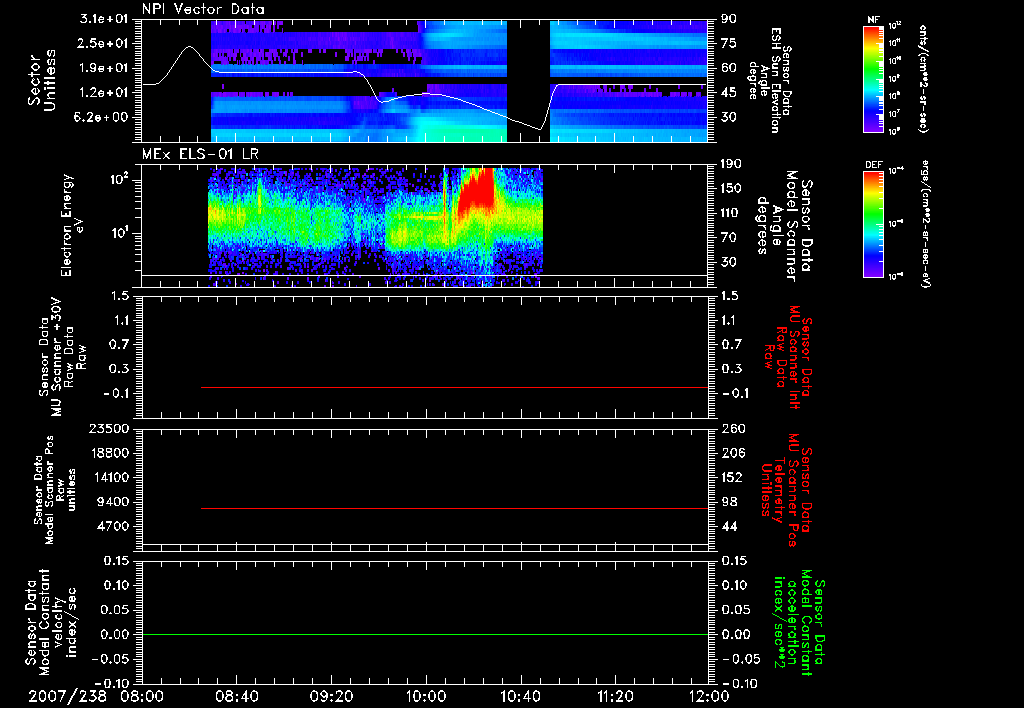
Task: Select the DEF color scale bar
Action: click(874, 224)
